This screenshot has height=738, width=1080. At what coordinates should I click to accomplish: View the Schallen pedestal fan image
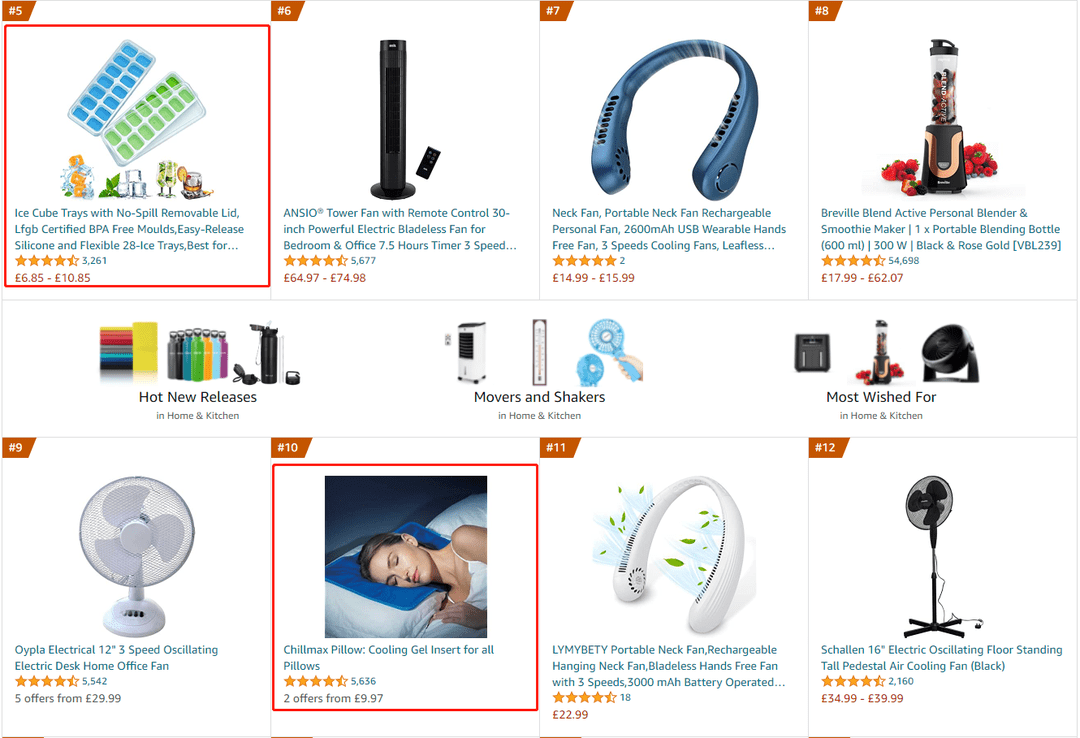click(942, 556)
